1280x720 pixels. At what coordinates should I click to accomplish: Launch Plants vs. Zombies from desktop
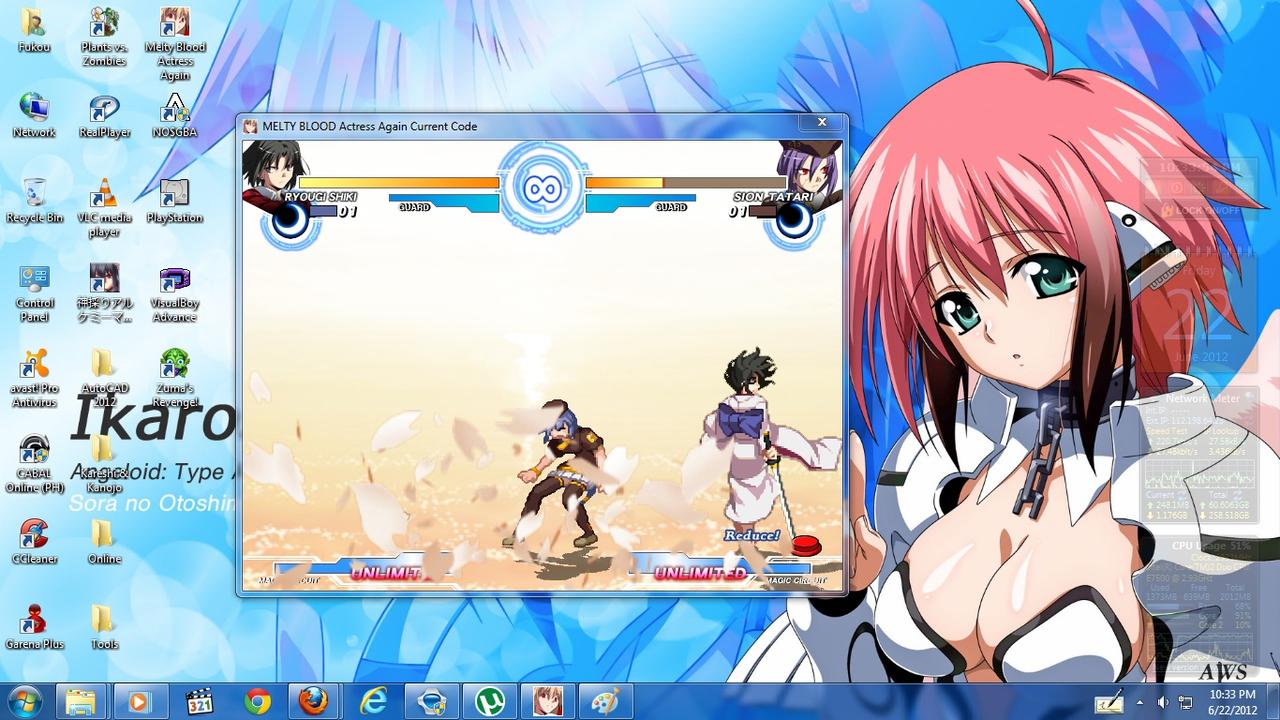[104, 27]
